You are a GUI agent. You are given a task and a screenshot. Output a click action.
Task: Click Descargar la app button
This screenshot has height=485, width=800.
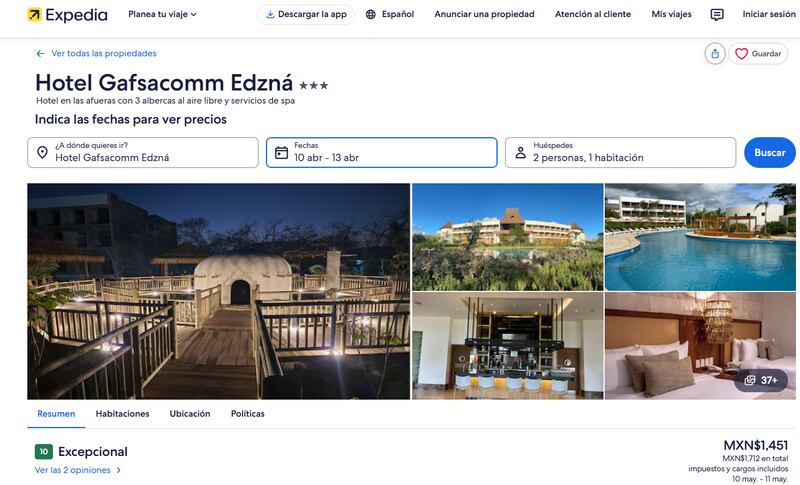point(306,14)
